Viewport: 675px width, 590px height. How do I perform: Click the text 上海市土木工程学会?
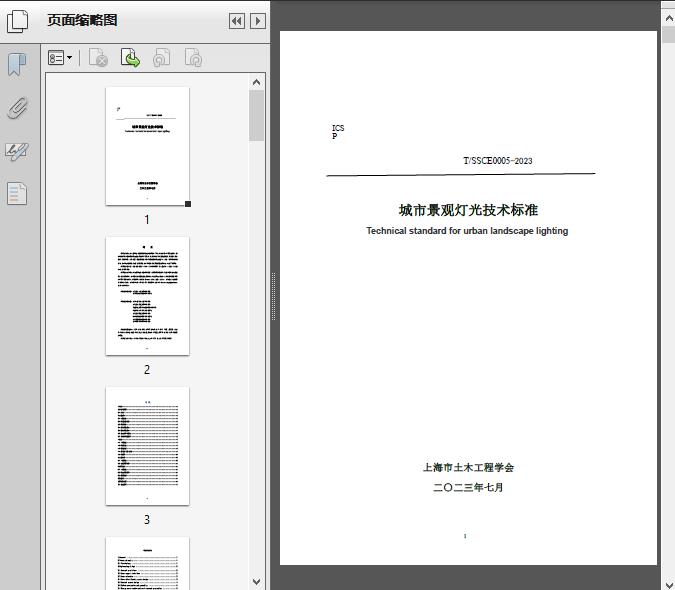tap(468, 467)
